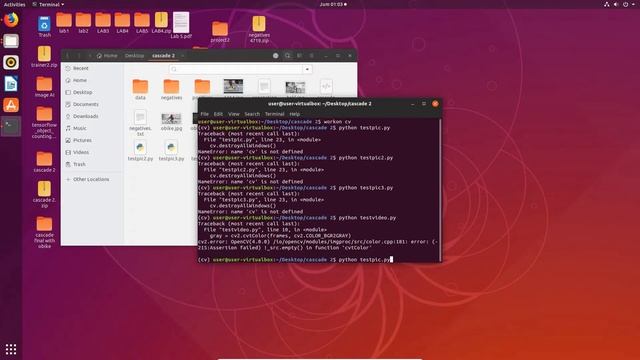The height and width of the screenshot is (360, 640).
Task: Select the LAB3 desktop folder
Action: point(103,23)
